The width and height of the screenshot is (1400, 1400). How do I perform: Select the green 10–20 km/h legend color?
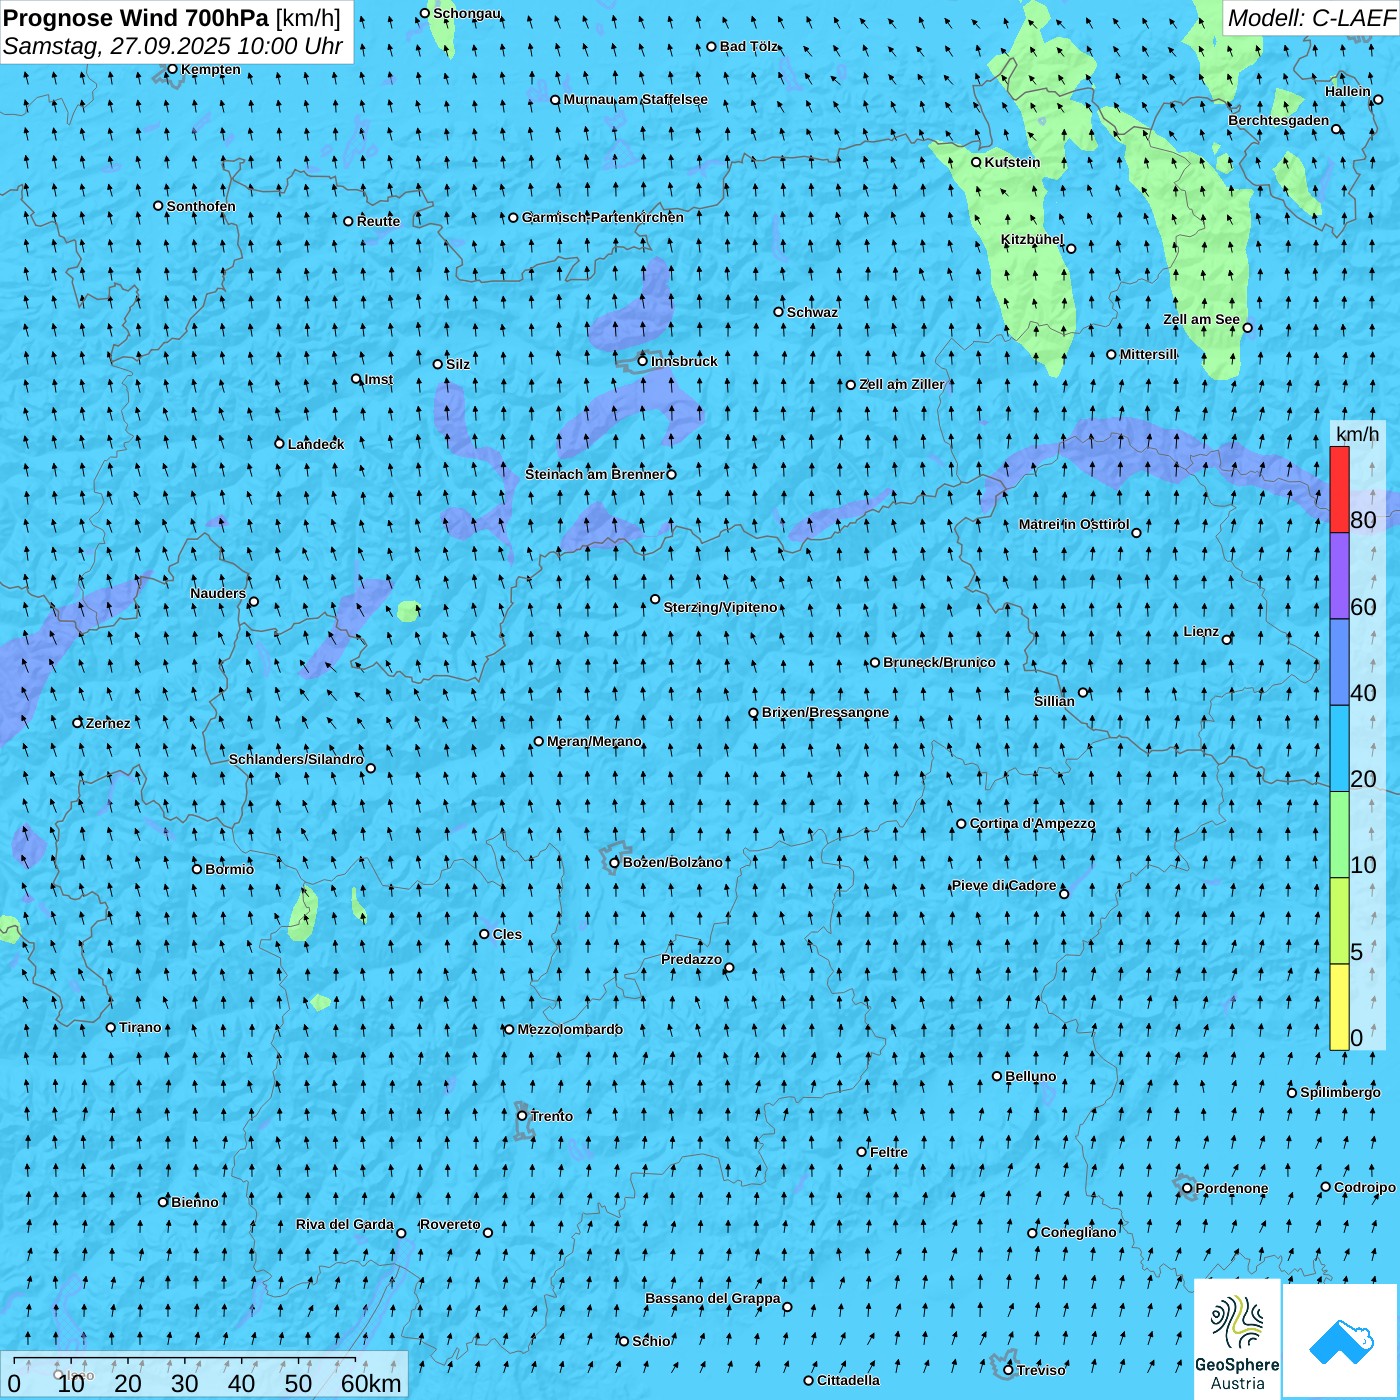point(1339,835)
